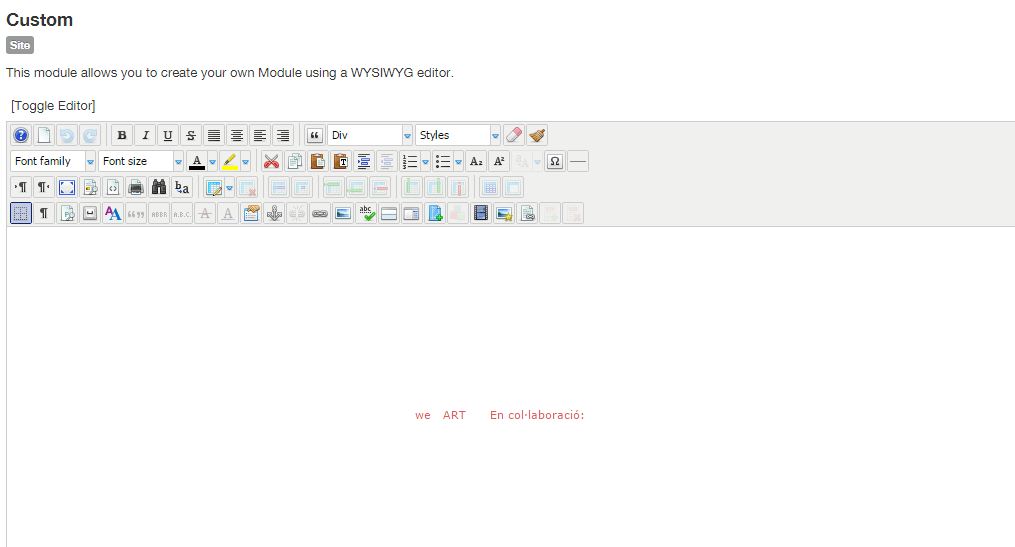Click the eraser remove formatting icon
The image size is (1015, 547).
(x=513, y=135)
